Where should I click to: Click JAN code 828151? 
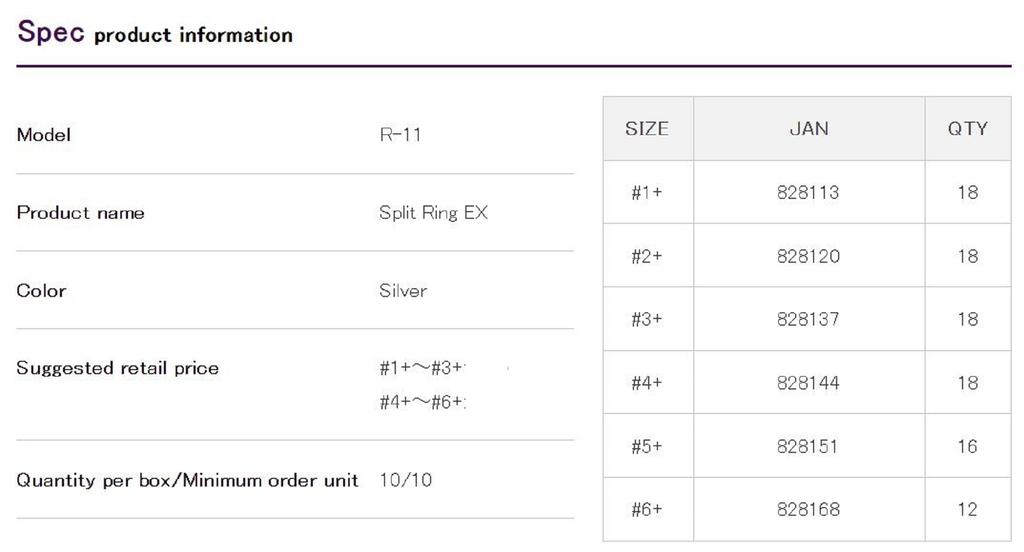(x=808, y=447)
